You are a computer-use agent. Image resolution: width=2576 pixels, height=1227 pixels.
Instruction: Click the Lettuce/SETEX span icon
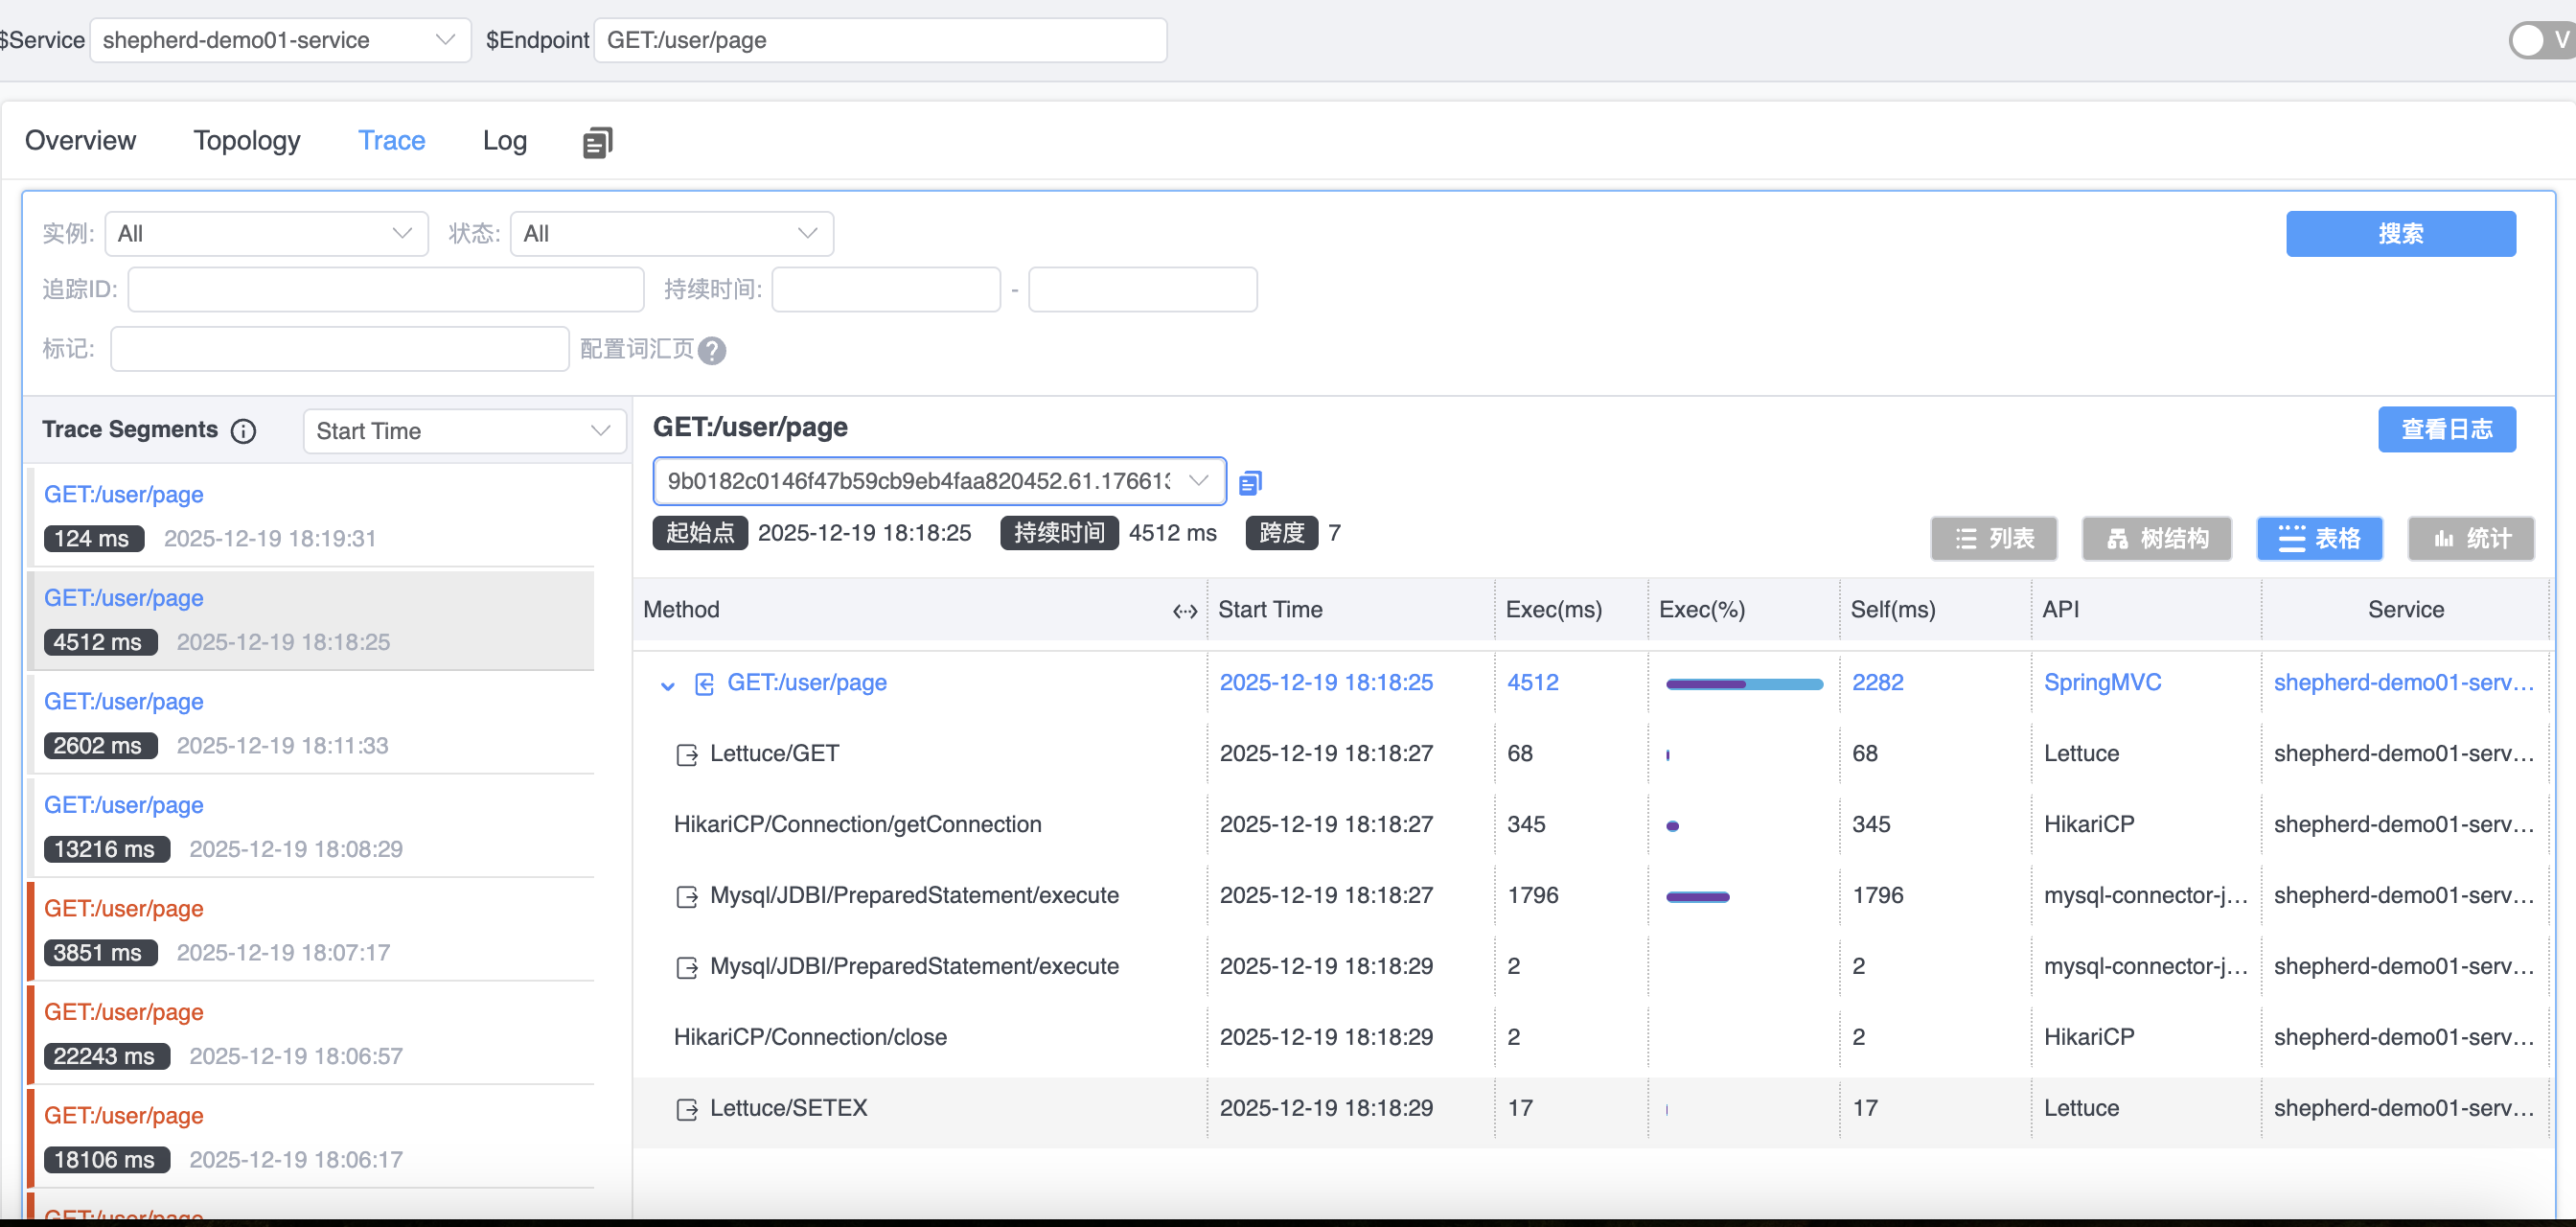[687, 1109]
